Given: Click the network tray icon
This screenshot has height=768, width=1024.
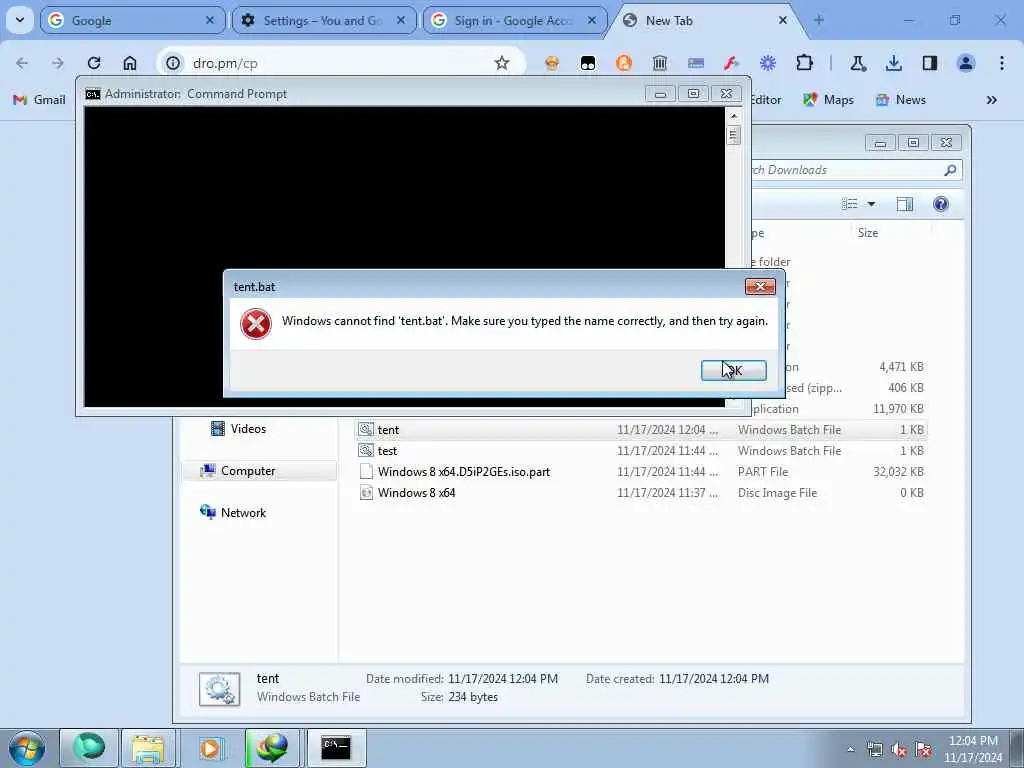Looking at the screenshot, I should (x=875, y=750).
